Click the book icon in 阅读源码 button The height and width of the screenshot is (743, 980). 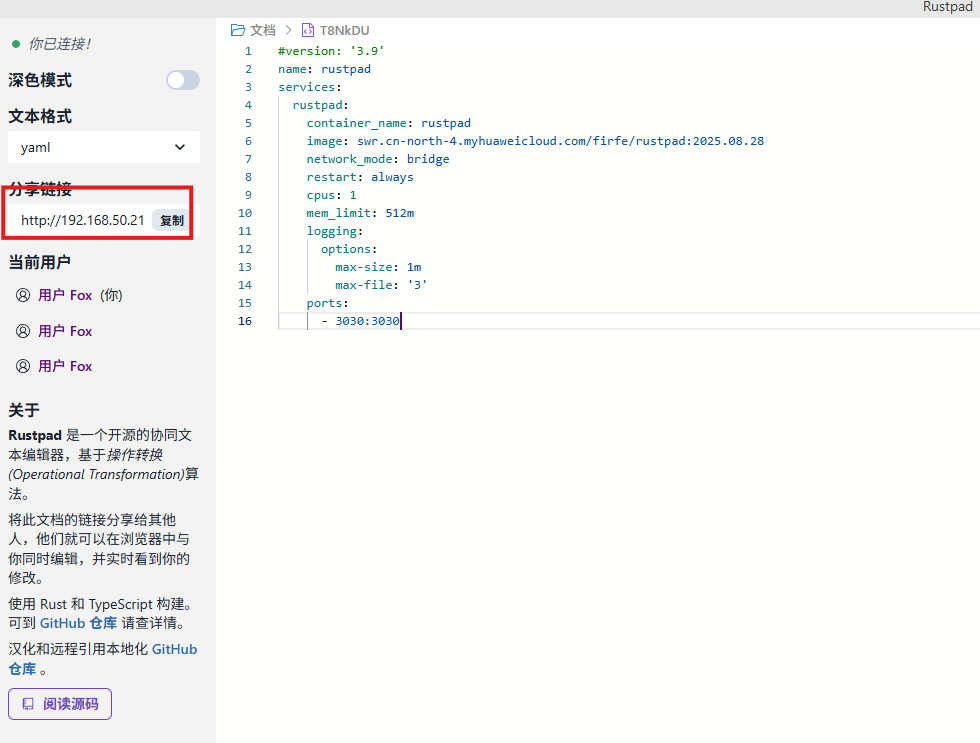tap(28, 704)
